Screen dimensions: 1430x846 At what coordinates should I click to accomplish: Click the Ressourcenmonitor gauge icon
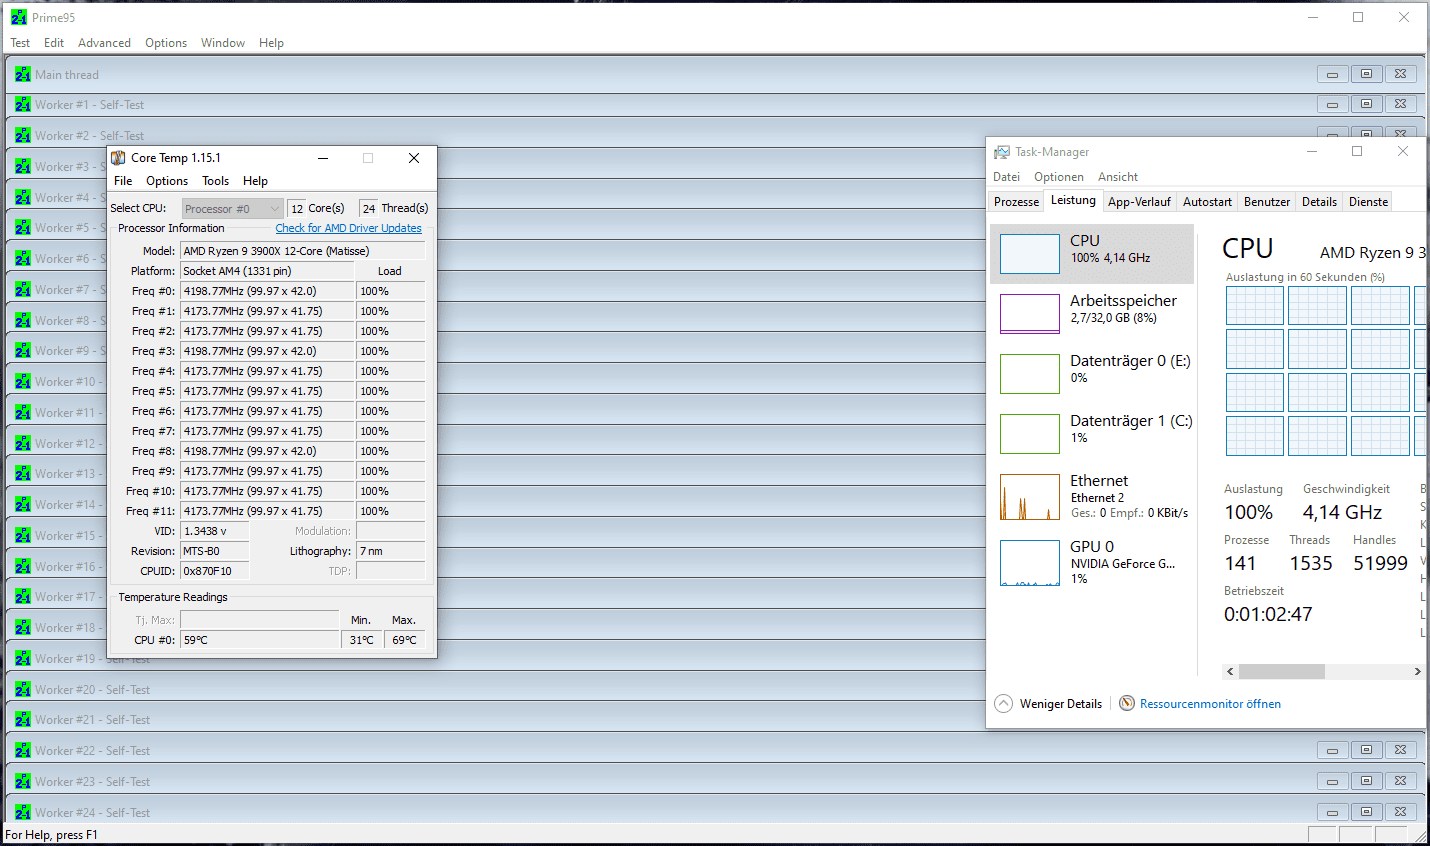click(x=1127, y=703)
